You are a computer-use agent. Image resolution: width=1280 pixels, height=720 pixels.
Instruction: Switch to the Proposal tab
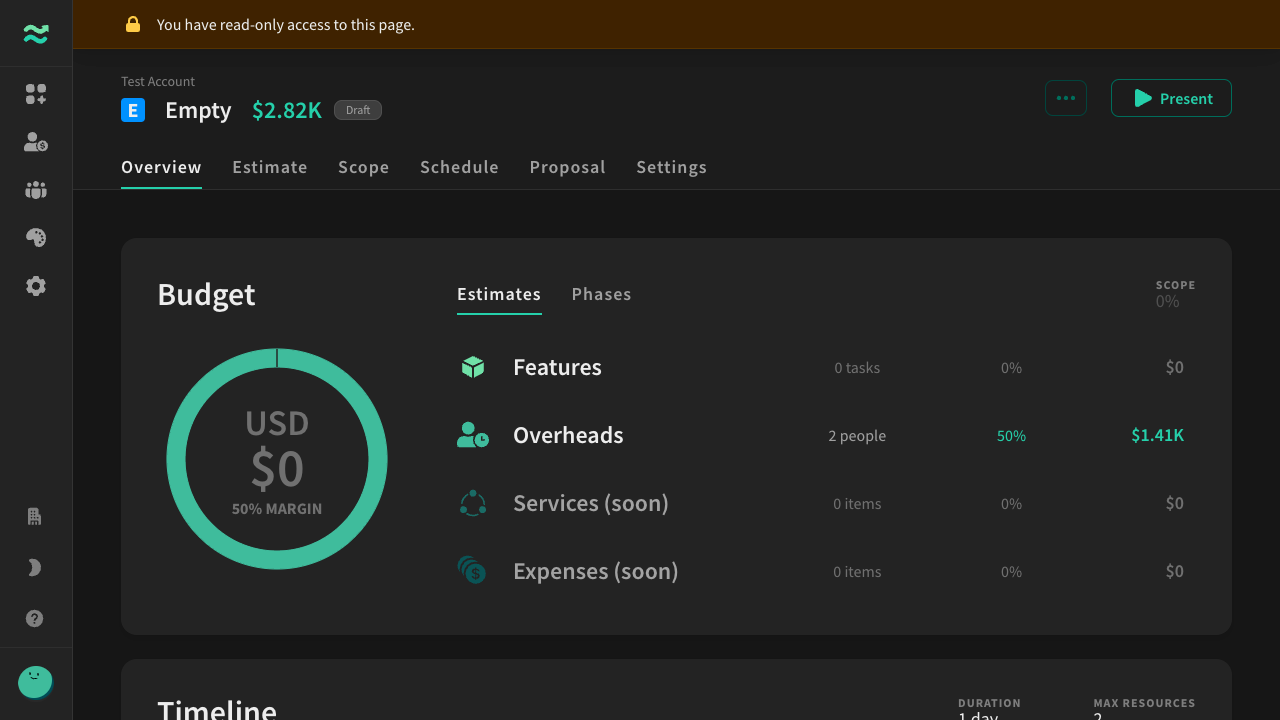(x=568, y=167)
